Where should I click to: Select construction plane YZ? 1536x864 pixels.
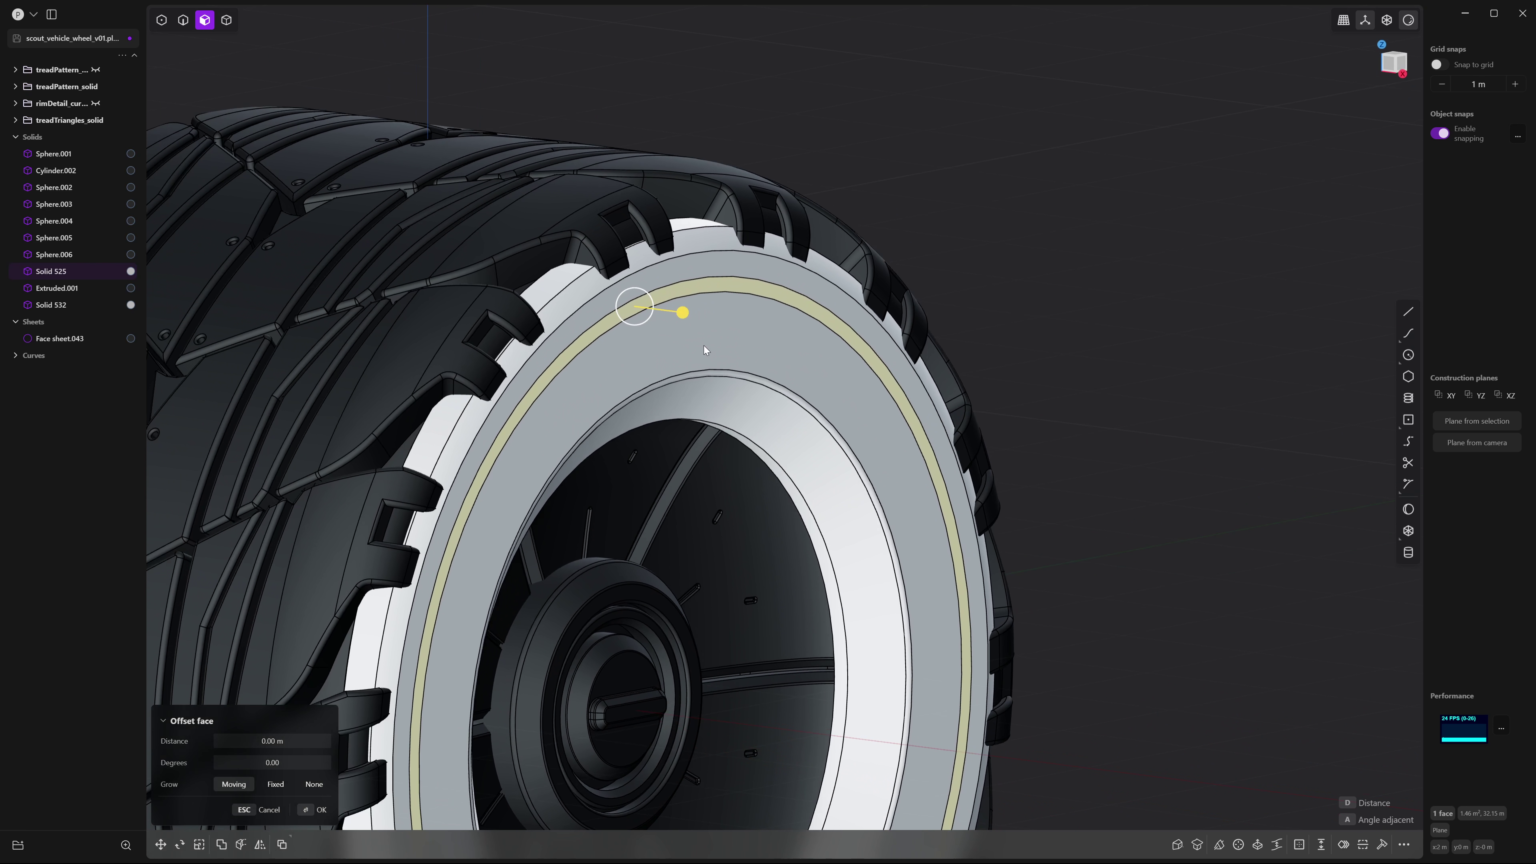tap(1475, 395)
